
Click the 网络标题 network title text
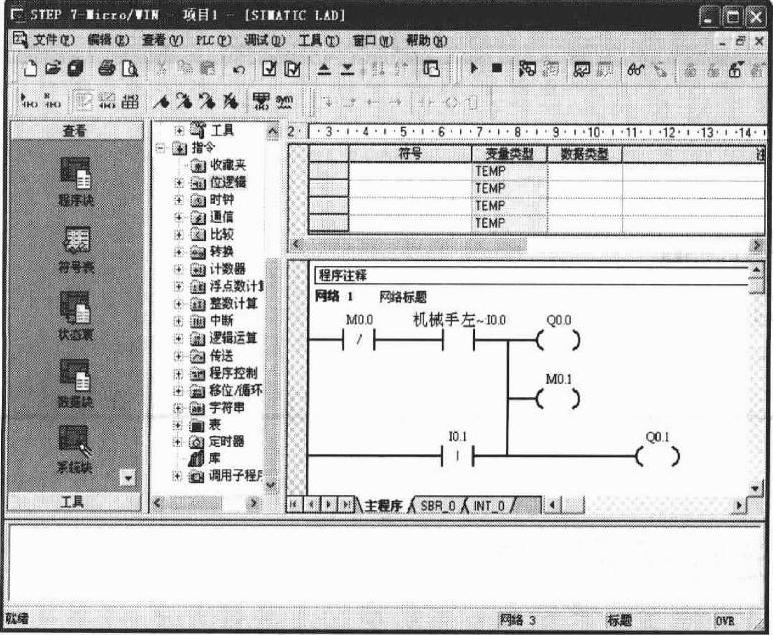click(x=403, y=297)
